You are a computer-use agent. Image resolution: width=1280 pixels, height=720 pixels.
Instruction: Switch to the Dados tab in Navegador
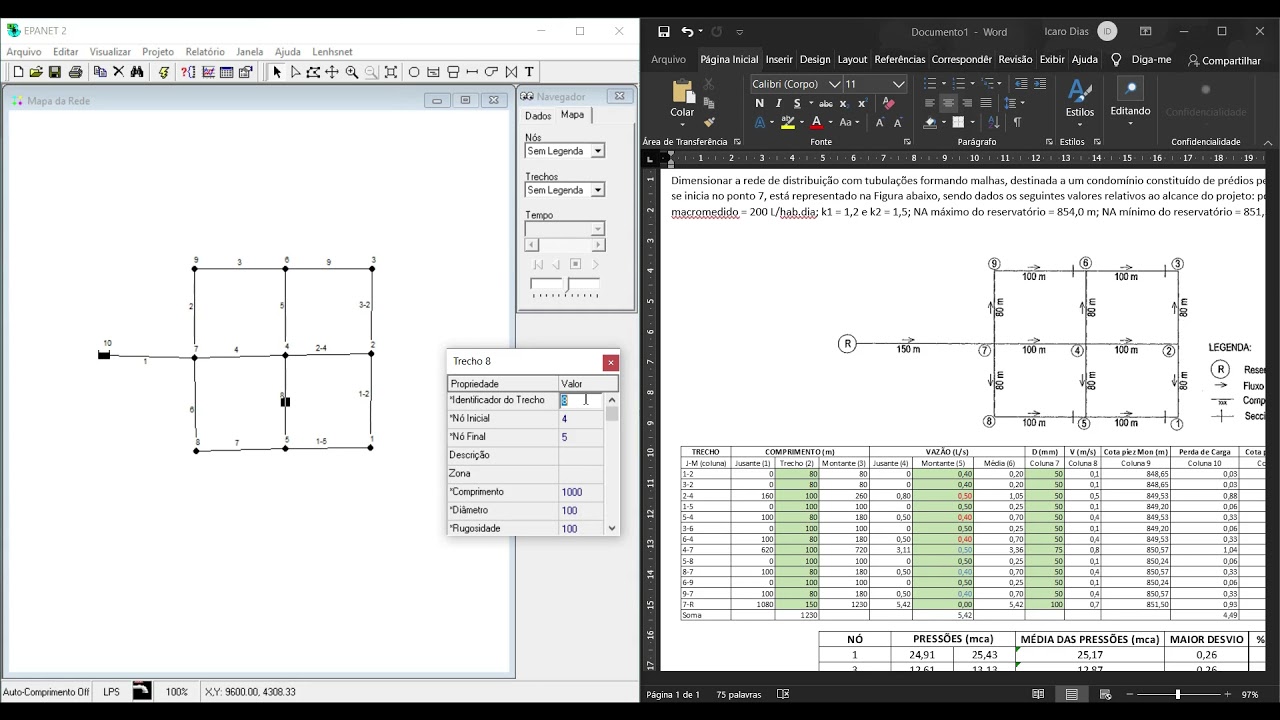[538, 116]
